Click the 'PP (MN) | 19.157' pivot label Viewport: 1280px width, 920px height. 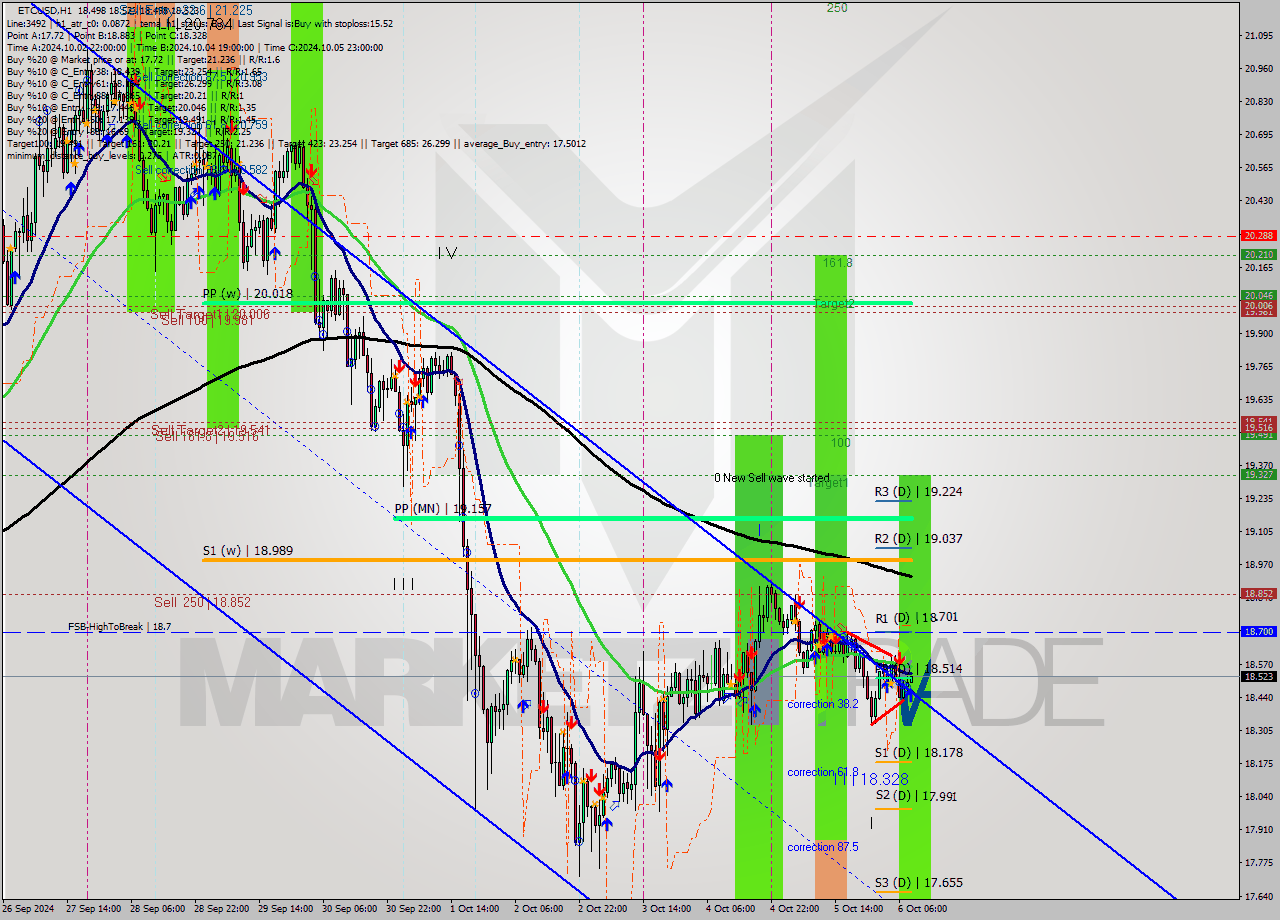click(x=441, y=509)
